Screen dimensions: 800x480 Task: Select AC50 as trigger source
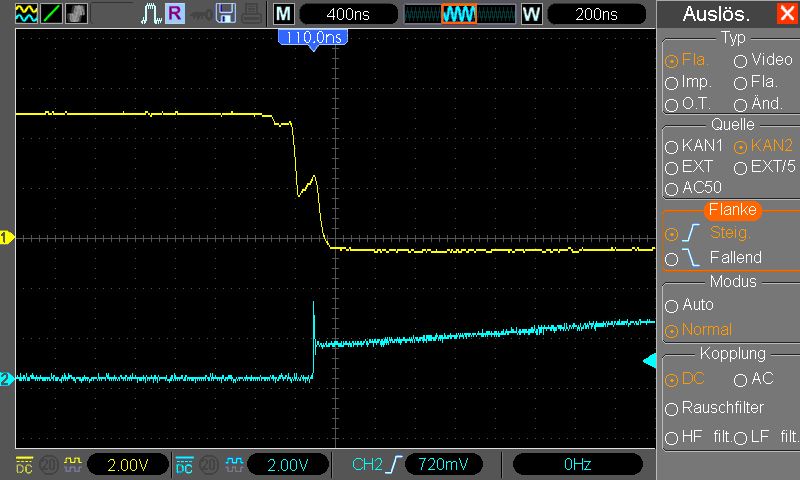click(693, 188)
